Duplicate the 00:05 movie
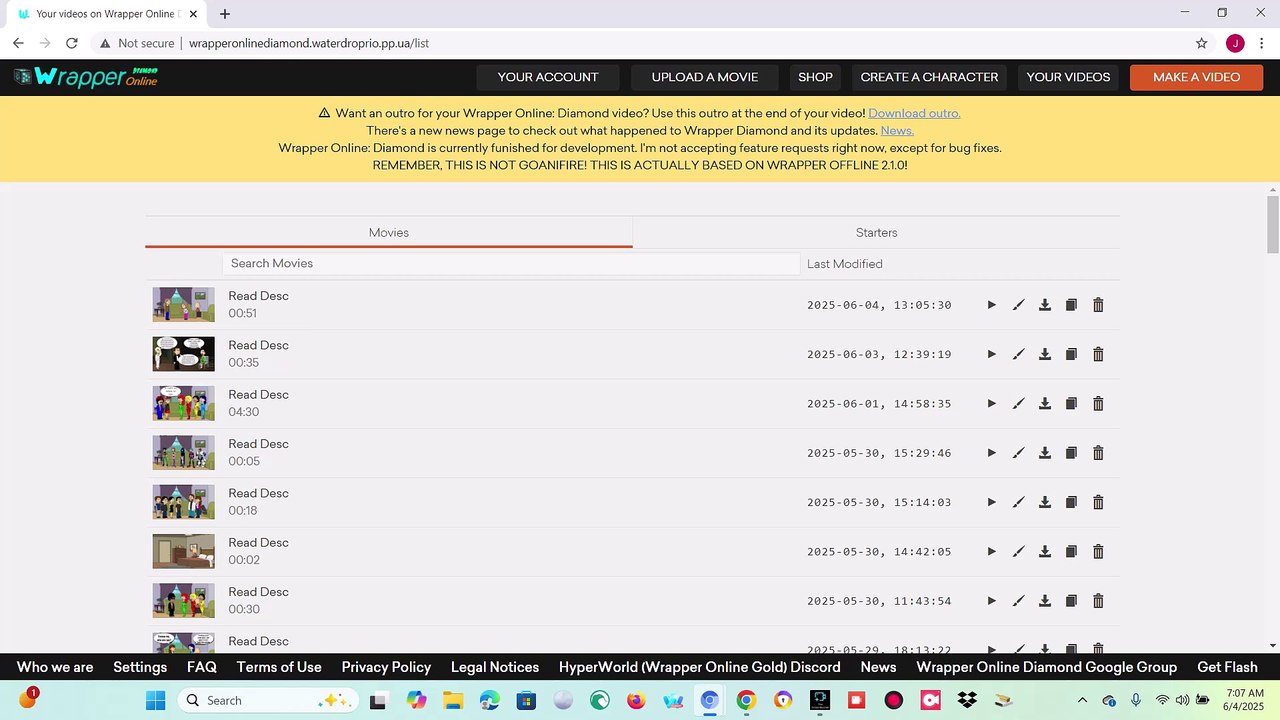1280x720 pixels. point(1071,453)
